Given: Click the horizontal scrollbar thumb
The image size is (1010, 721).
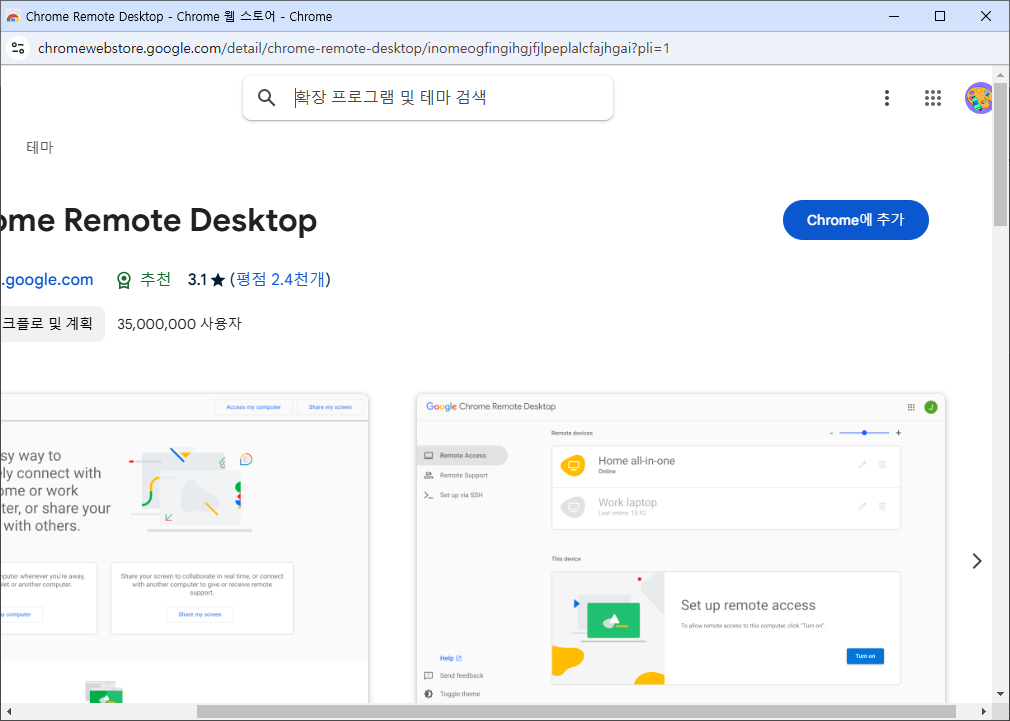Looking at the screenshot, I should pyautogui.click(x=576, y=711).
